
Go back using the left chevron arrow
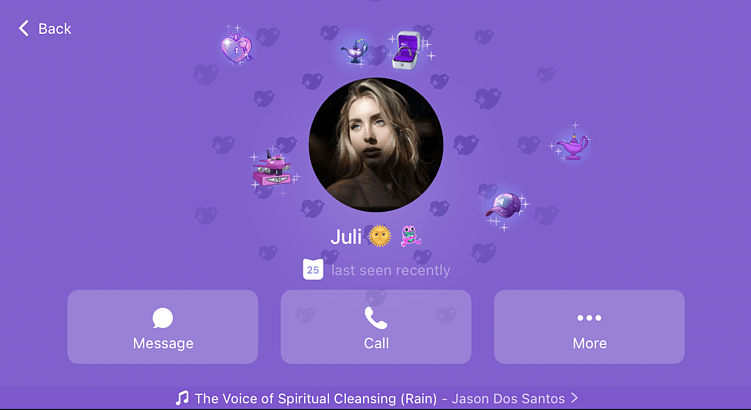tap(23, 28)
